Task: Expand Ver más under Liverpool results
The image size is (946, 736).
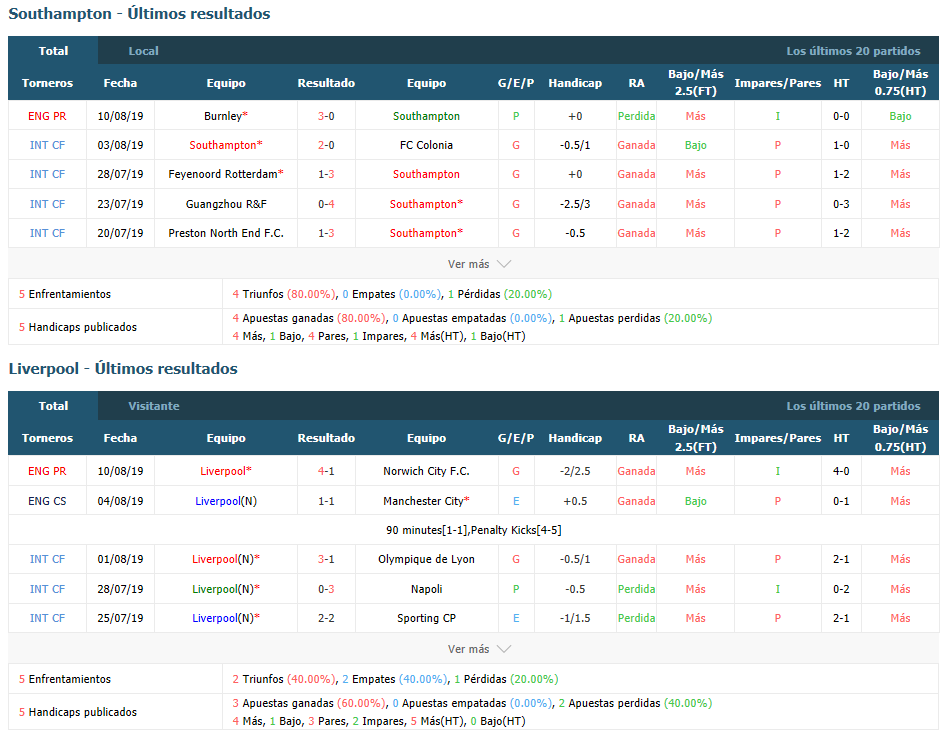Action: tap(479, 649)
